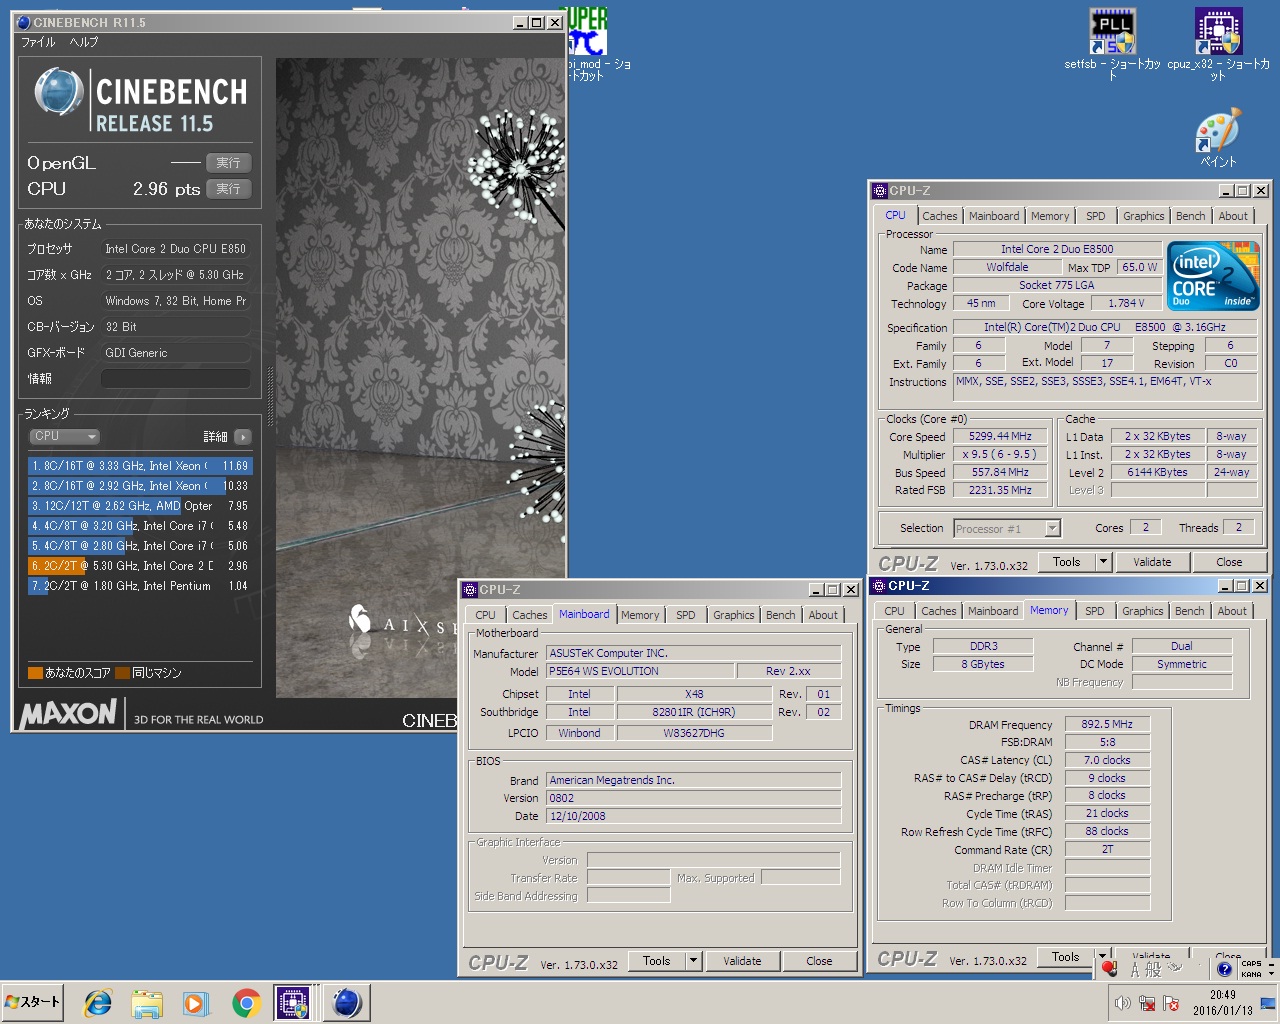
Task: Switch to Caches tab in CPU-Z Processor window
Action: [x=939, y=216]
